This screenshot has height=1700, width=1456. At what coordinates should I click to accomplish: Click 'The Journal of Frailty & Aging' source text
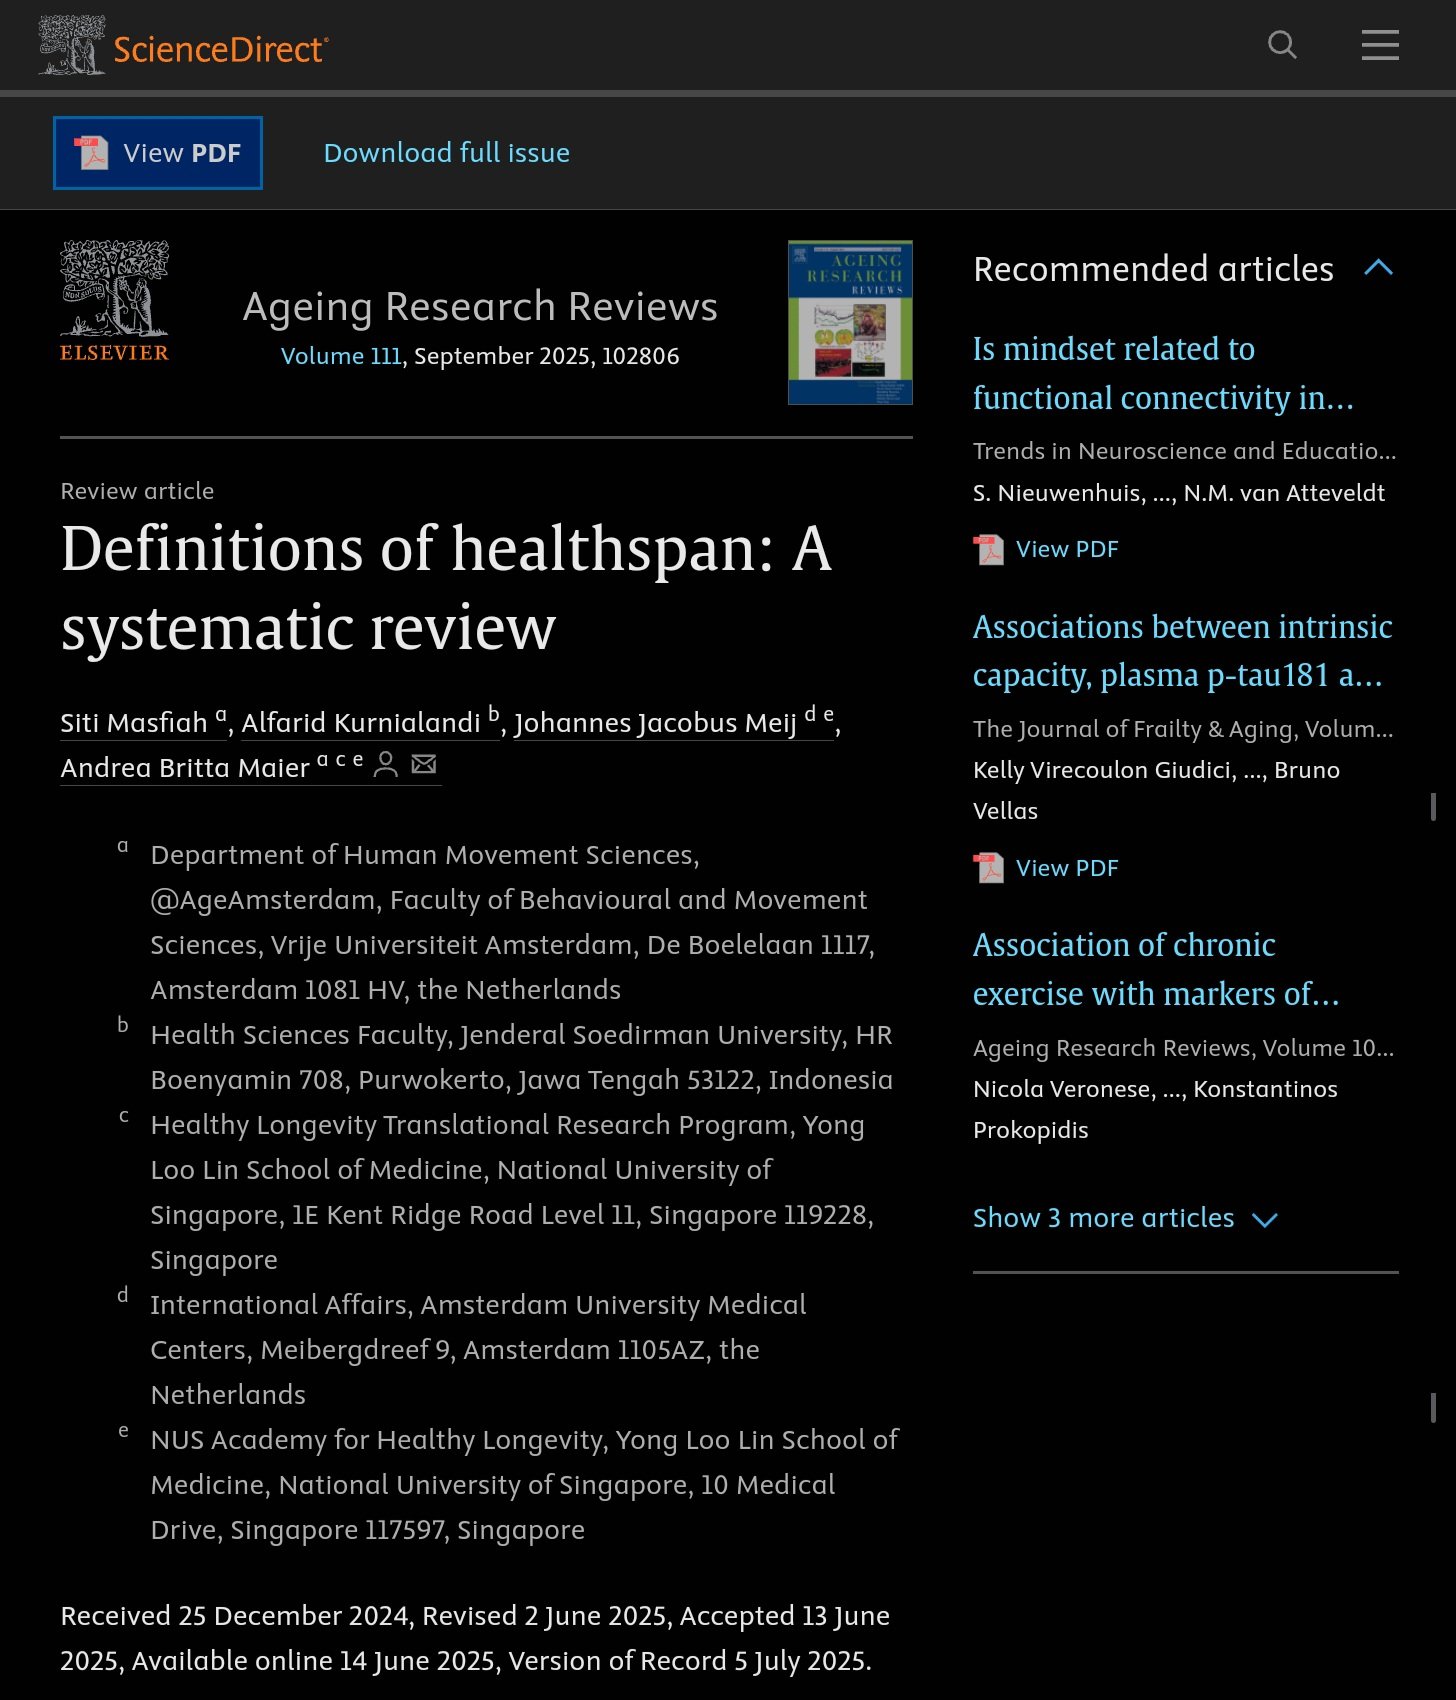coord(1183,729)
